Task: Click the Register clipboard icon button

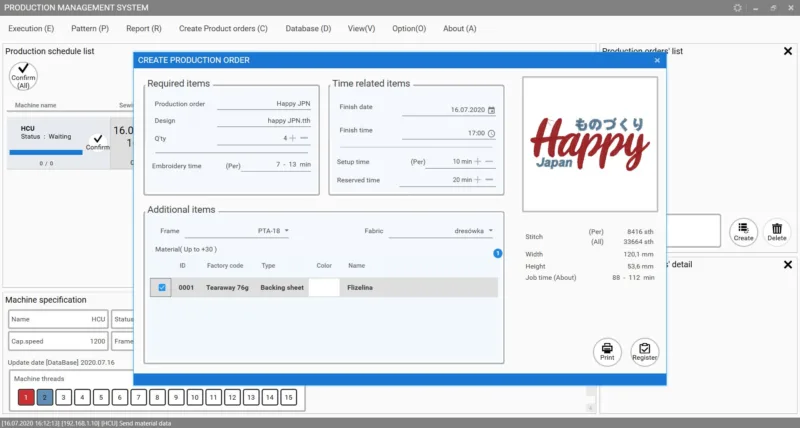Action: (644, 351)
